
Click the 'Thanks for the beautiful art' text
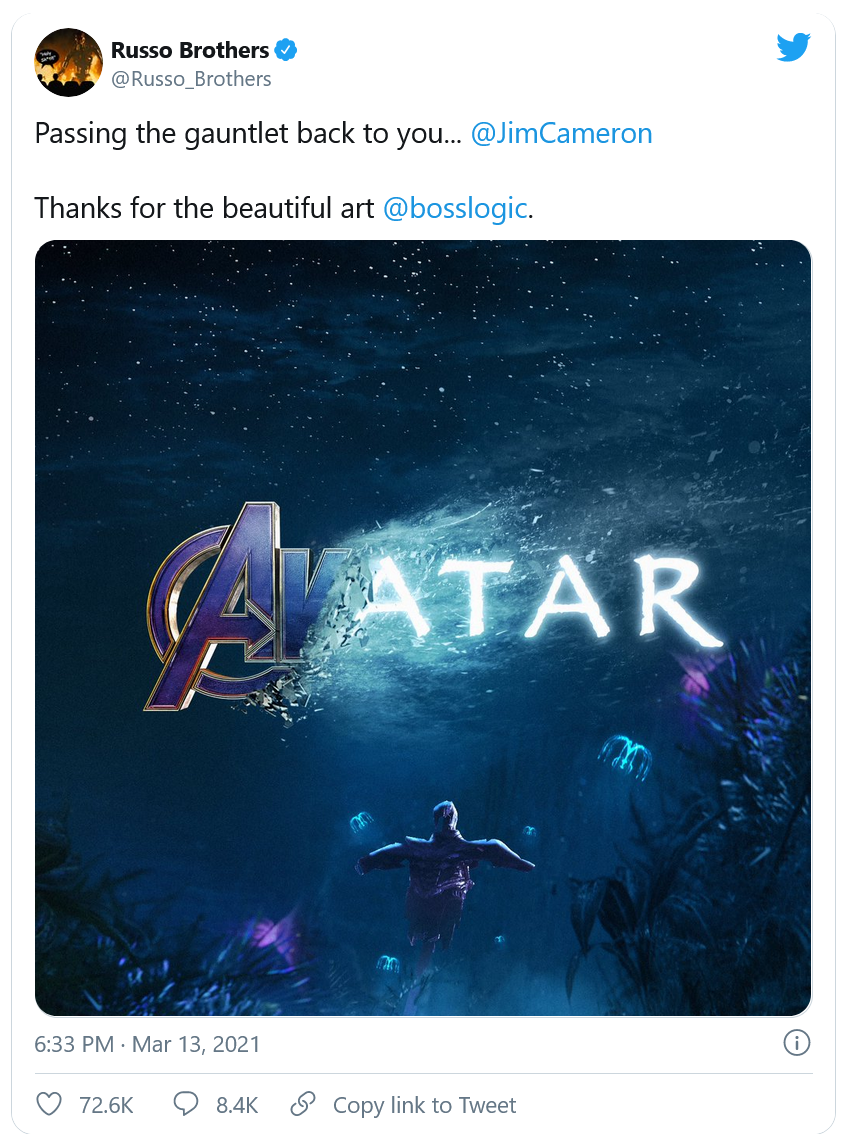205,208
